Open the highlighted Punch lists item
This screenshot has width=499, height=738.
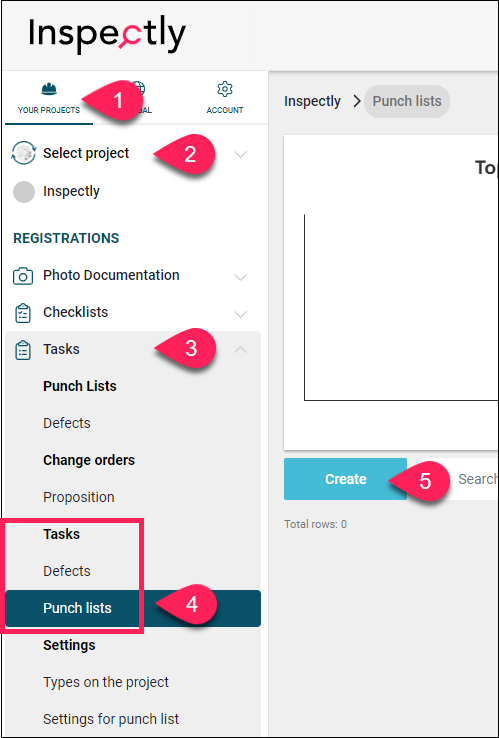[x=133, y=608]
